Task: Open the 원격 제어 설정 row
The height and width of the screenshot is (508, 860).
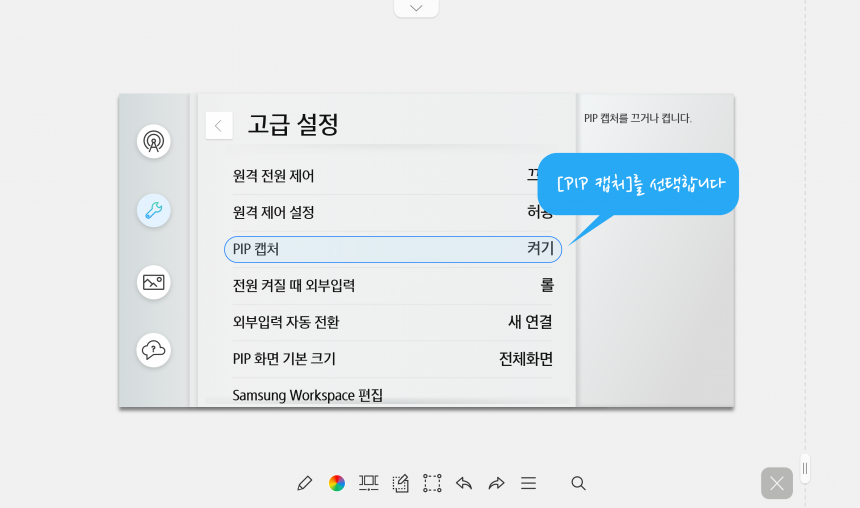Action: [x=393, y=212]
